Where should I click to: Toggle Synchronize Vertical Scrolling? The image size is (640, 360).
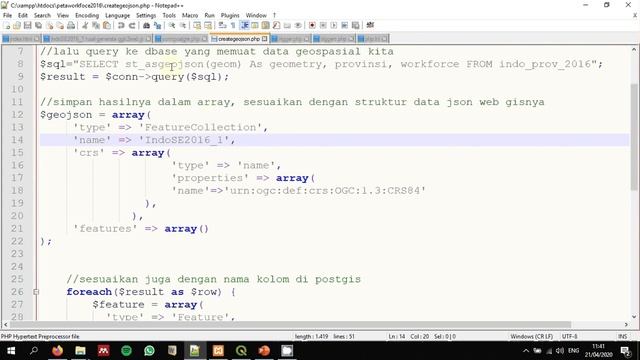click(197, 25)
